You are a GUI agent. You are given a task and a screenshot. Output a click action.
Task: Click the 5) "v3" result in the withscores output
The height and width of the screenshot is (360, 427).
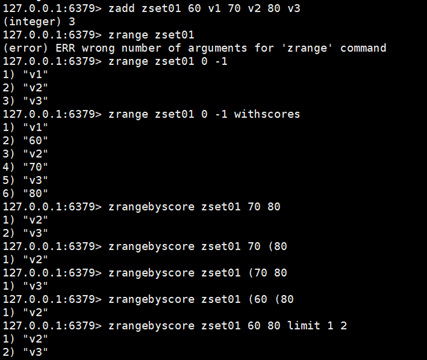tap(25, 180)
